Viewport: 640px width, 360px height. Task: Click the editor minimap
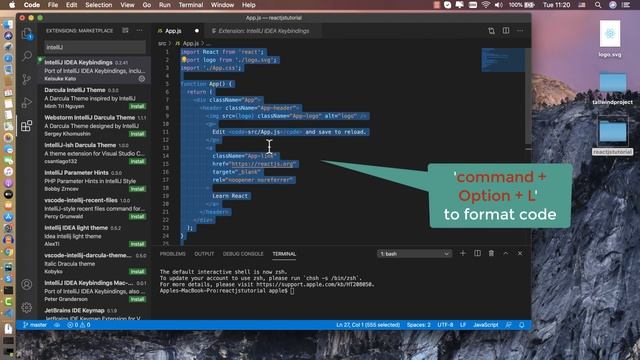(x=503, y=60)
